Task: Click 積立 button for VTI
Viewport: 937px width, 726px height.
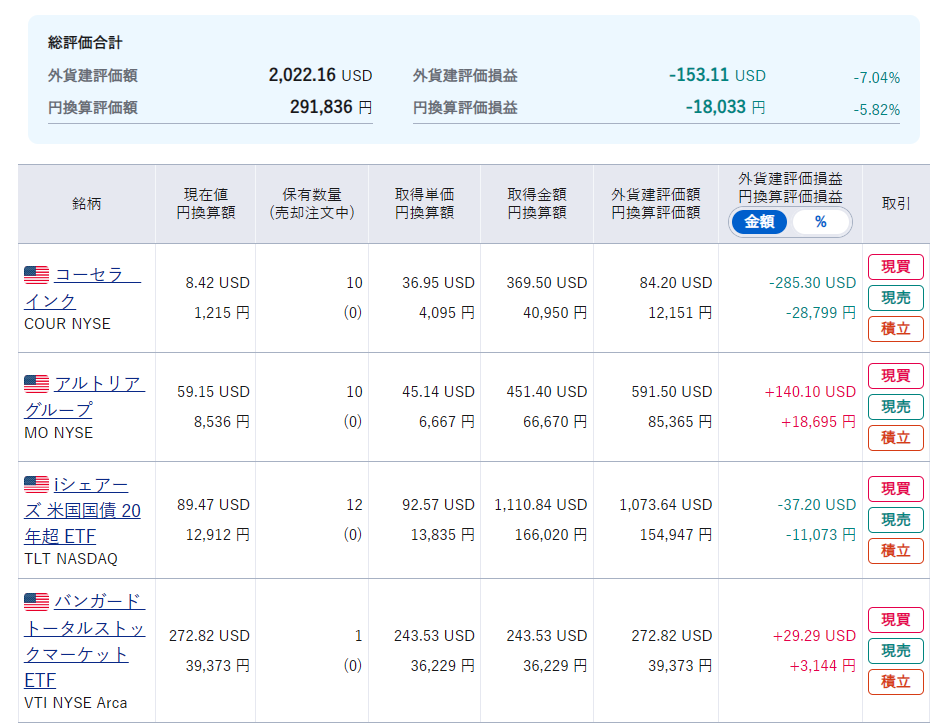Action: tap(896, 682)
